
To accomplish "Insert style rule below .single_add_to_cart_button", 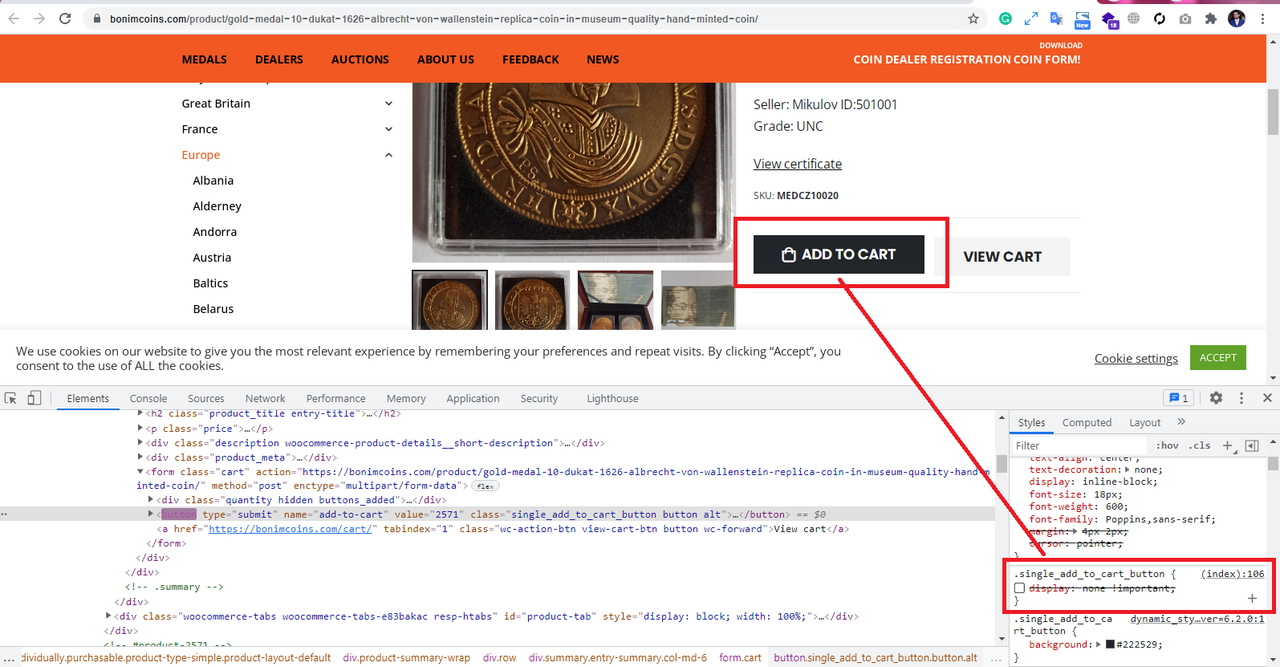I will (1252, 598).
